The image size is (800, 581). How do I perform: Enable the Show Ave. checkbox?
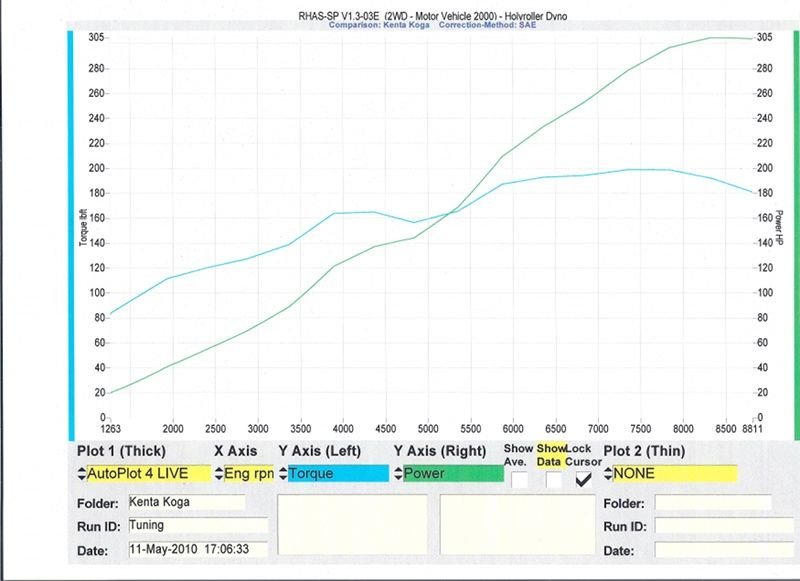coord(519,480)
